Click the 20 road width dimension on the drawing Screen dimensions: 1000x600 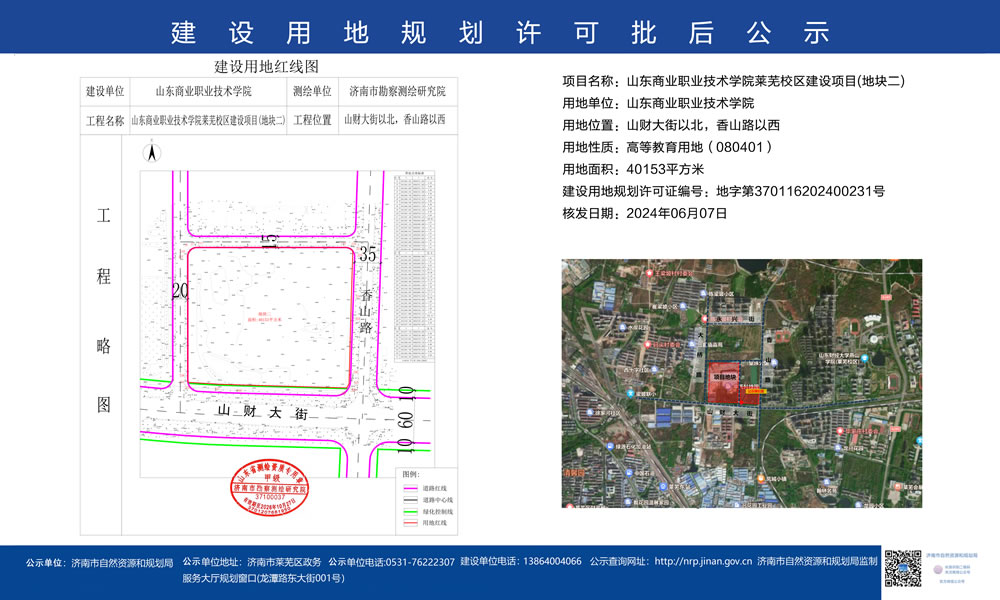[180, 291]
